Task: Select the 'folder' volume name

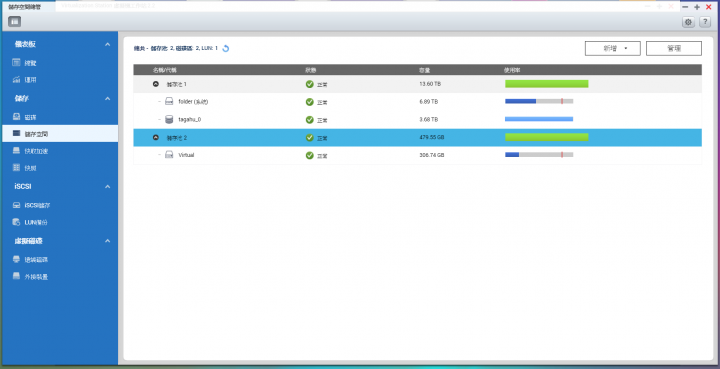Action: tap(193, 101)
